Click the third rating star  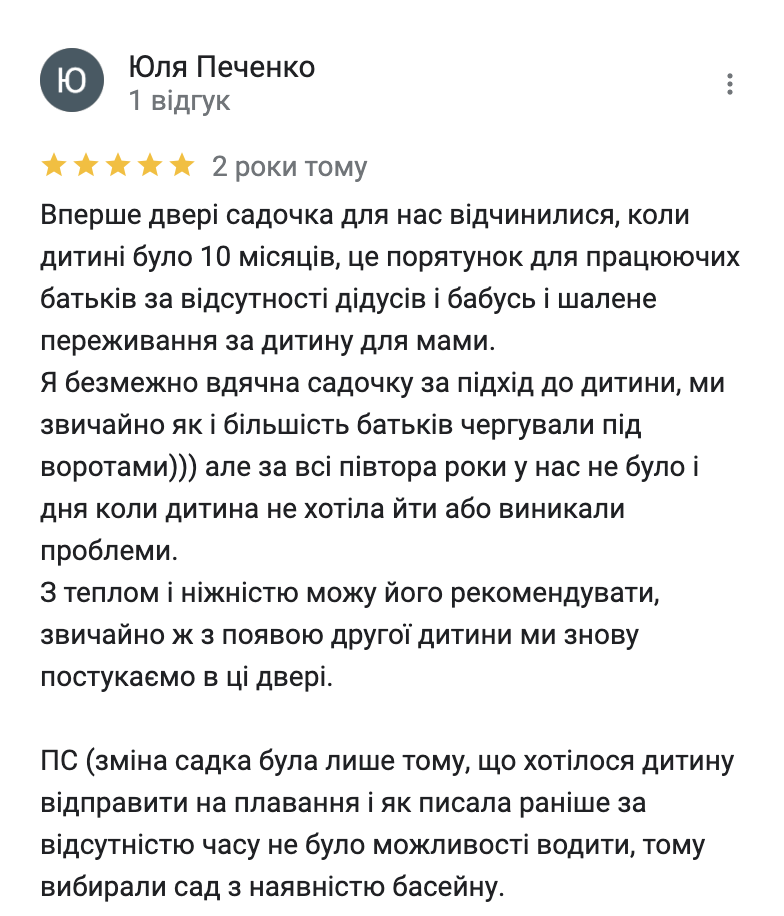click(118, 165)
